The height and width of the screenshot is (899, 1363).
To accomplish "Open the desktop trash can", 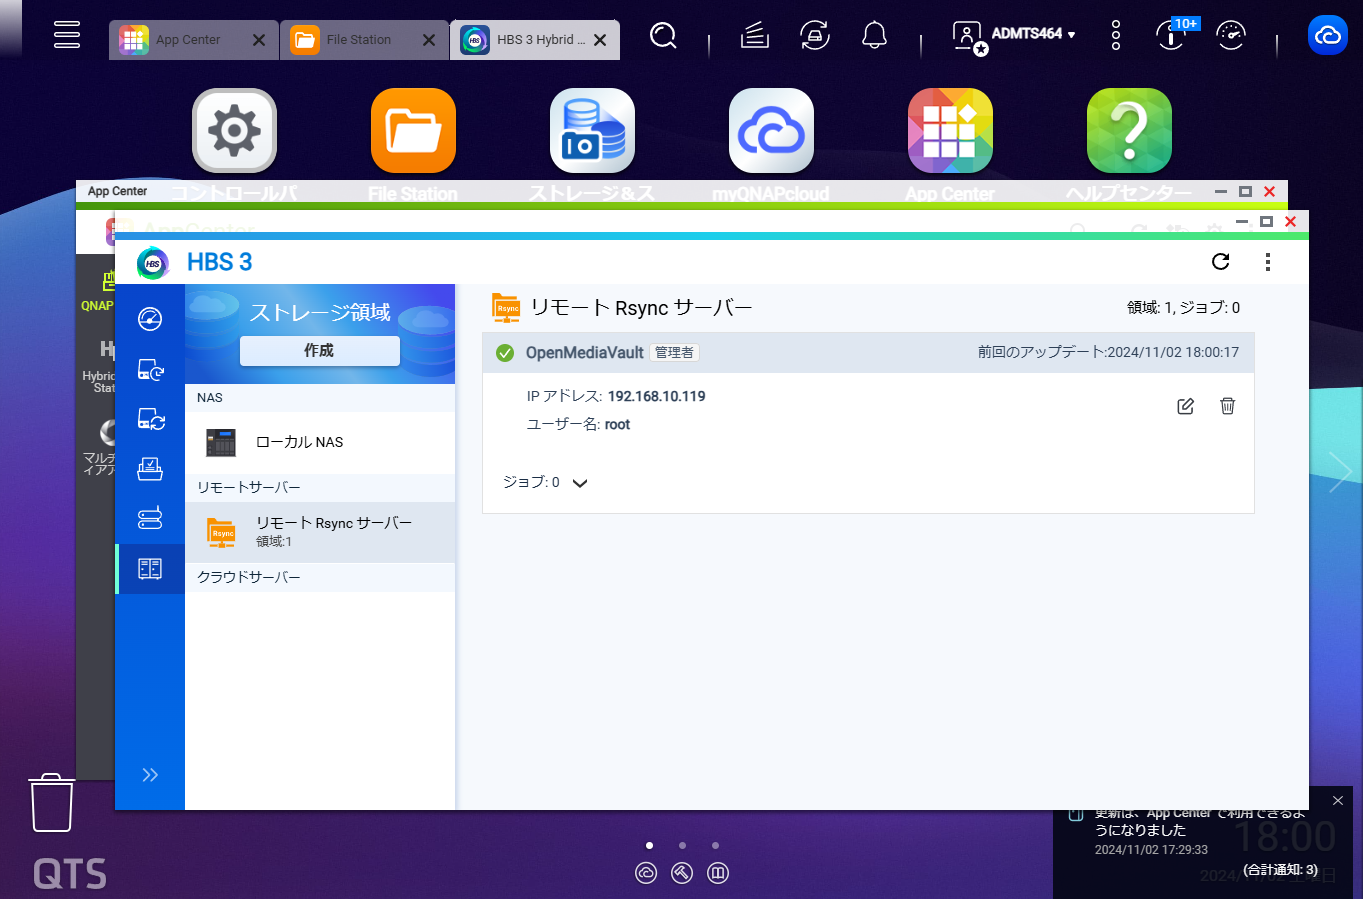I will point(52,802).
